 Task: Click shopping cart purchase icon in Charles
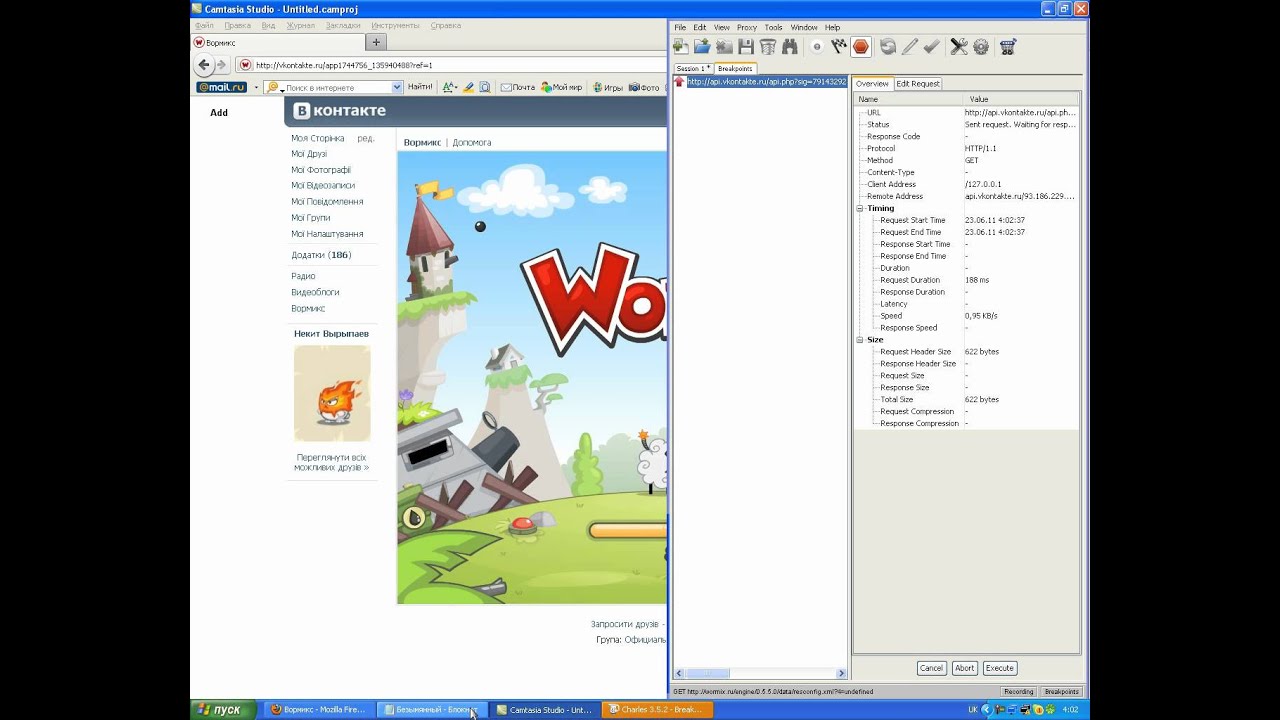pos(1008,46)
